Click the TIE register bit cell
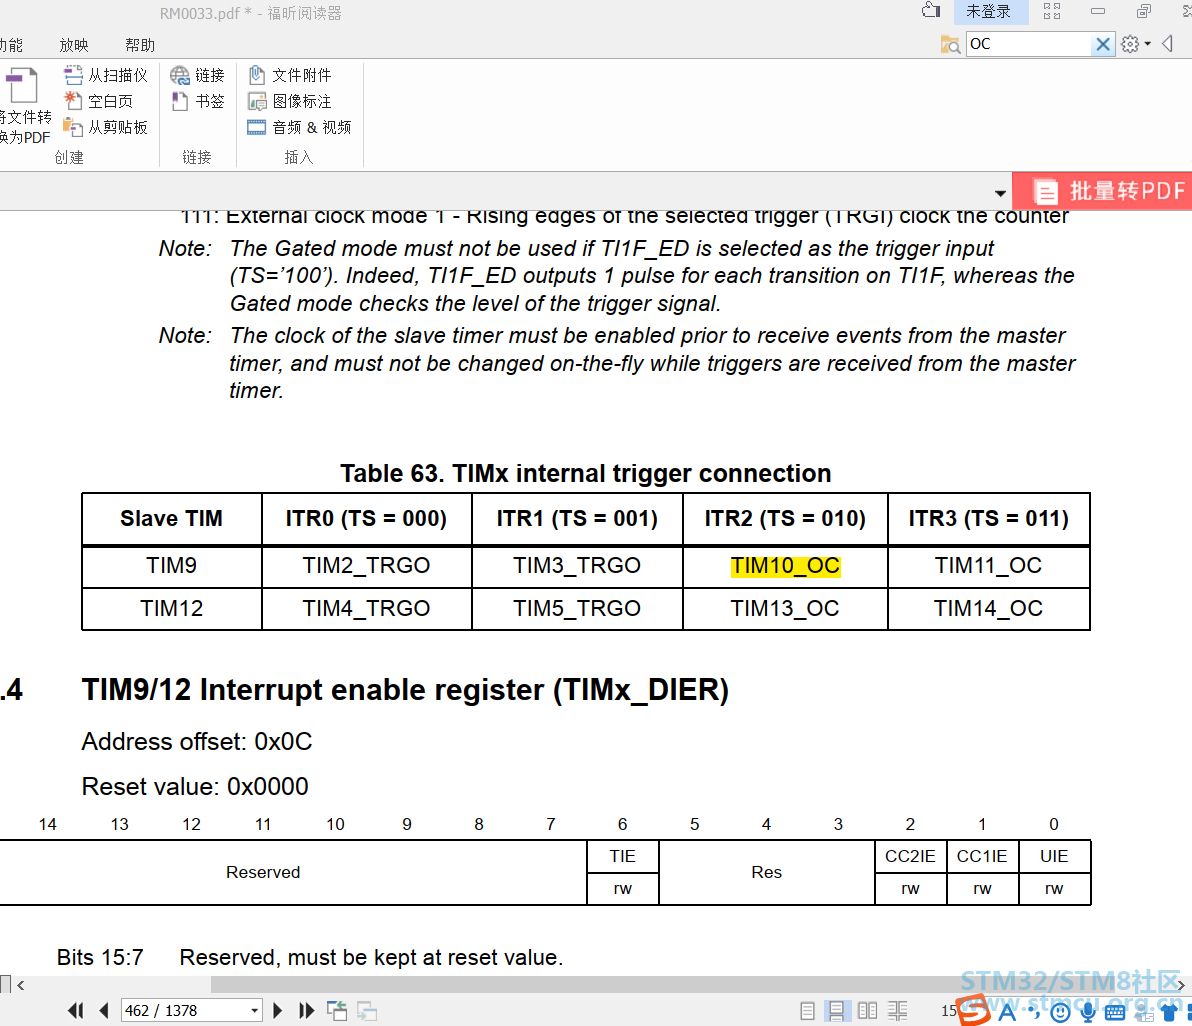The image size is (1192, 1026). click(623, 857)
